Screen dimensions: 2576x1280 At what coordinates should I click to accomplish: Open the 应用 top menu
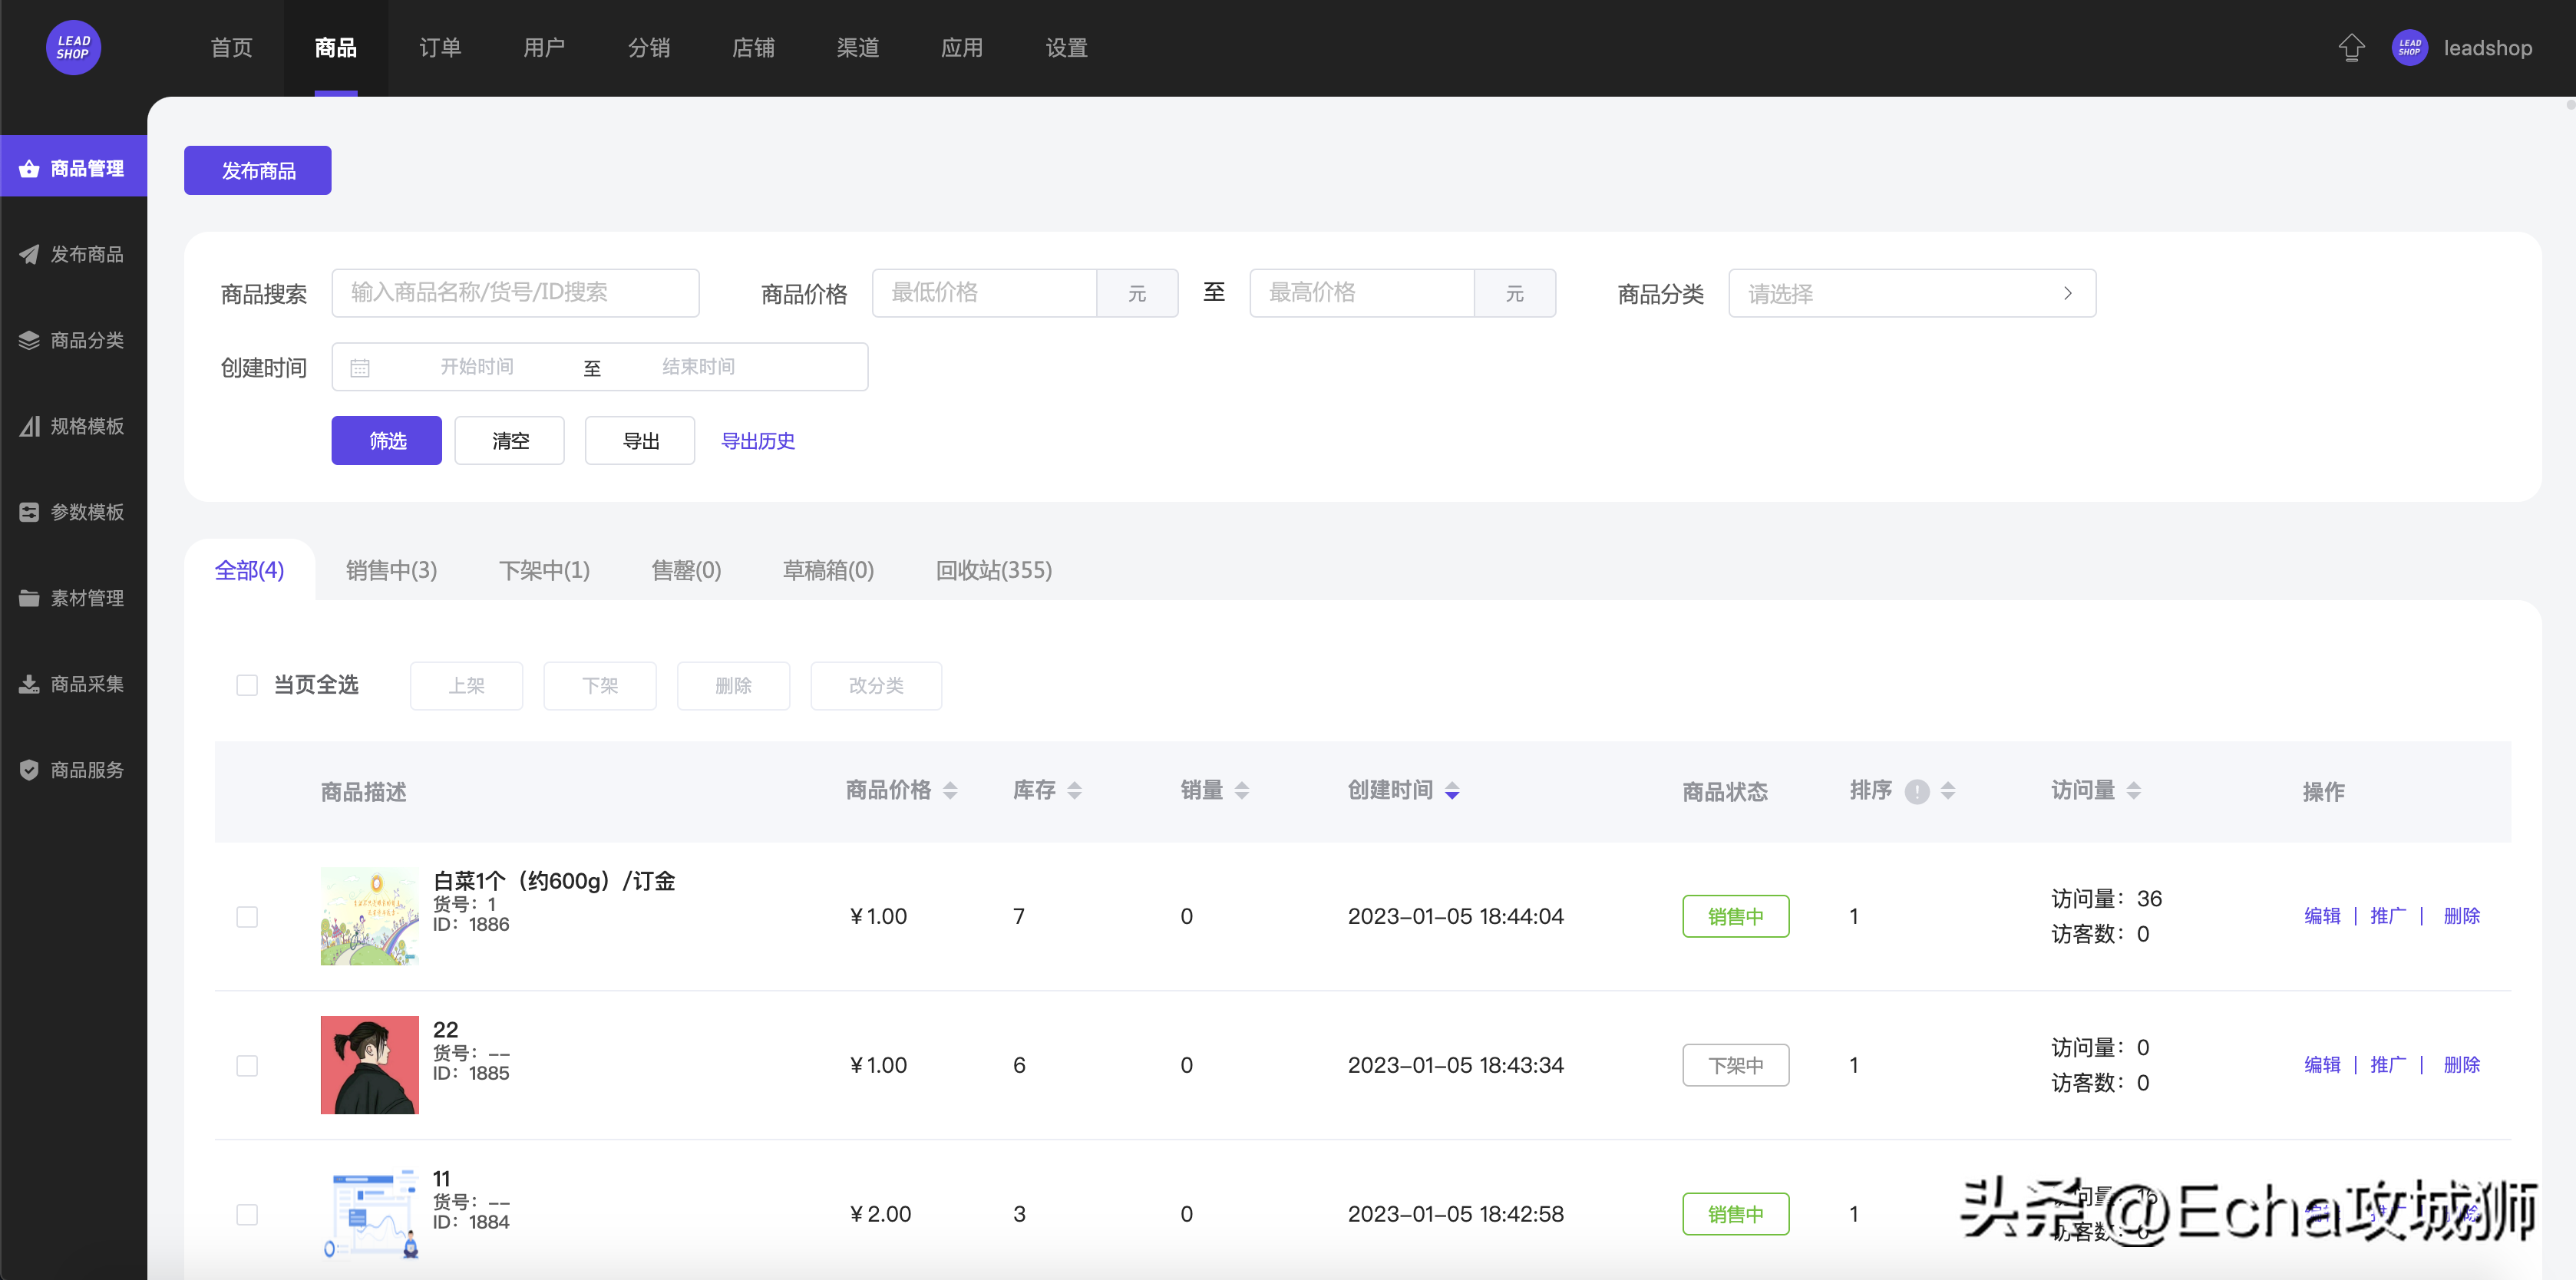[962, 47]
